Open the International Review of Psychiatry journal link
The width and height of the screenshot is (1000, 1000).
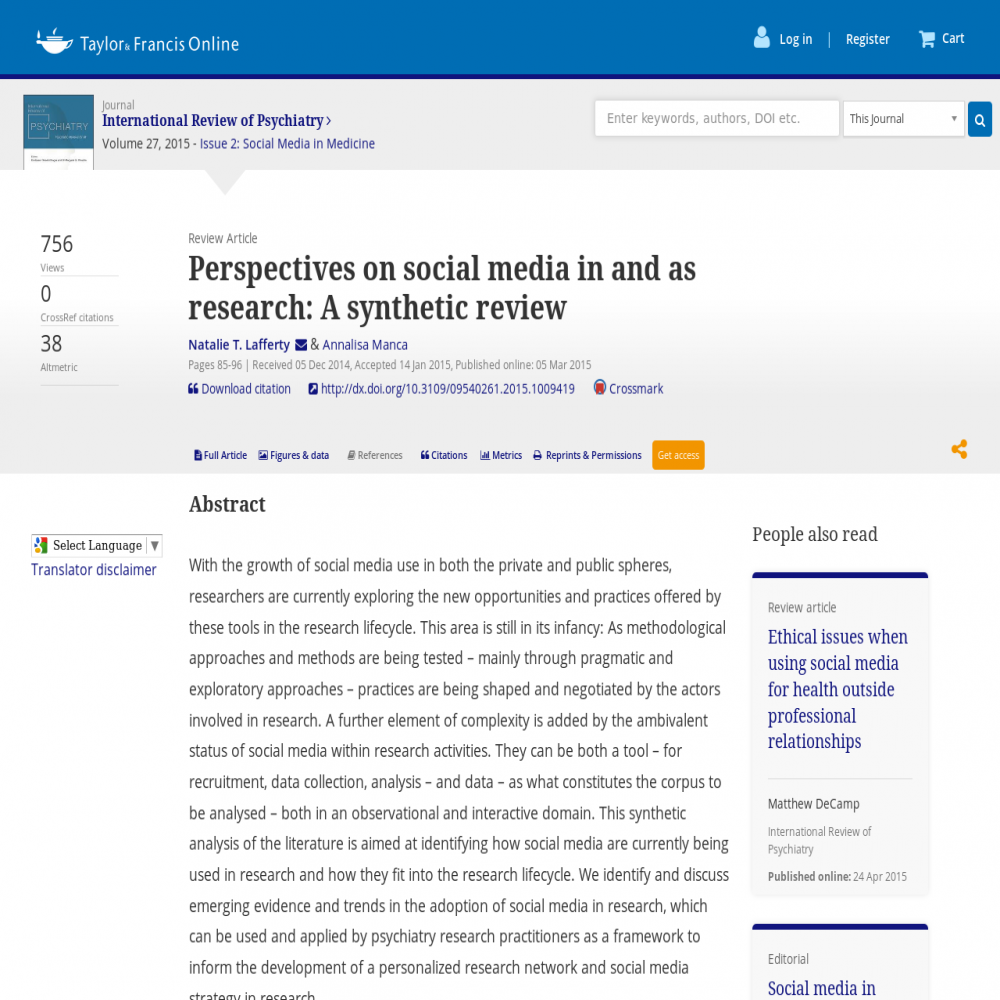coord(212,121)
